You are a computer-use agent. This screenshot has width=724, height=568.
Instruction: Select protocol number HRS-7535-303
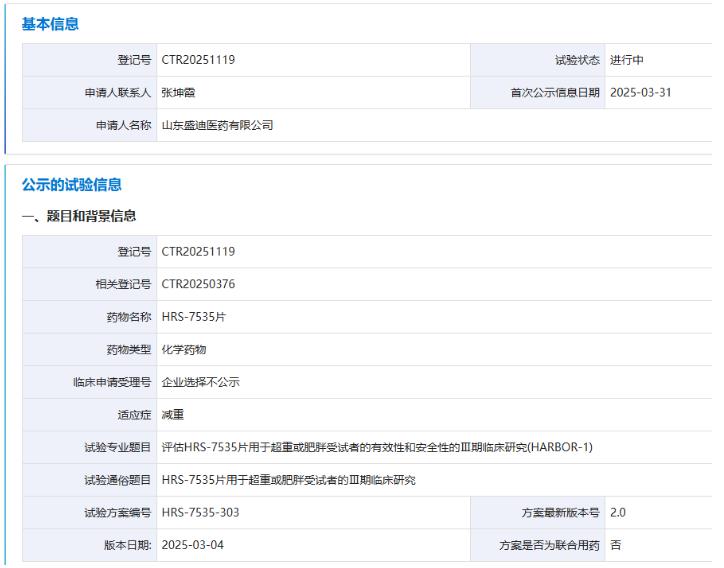pos(200,513)
